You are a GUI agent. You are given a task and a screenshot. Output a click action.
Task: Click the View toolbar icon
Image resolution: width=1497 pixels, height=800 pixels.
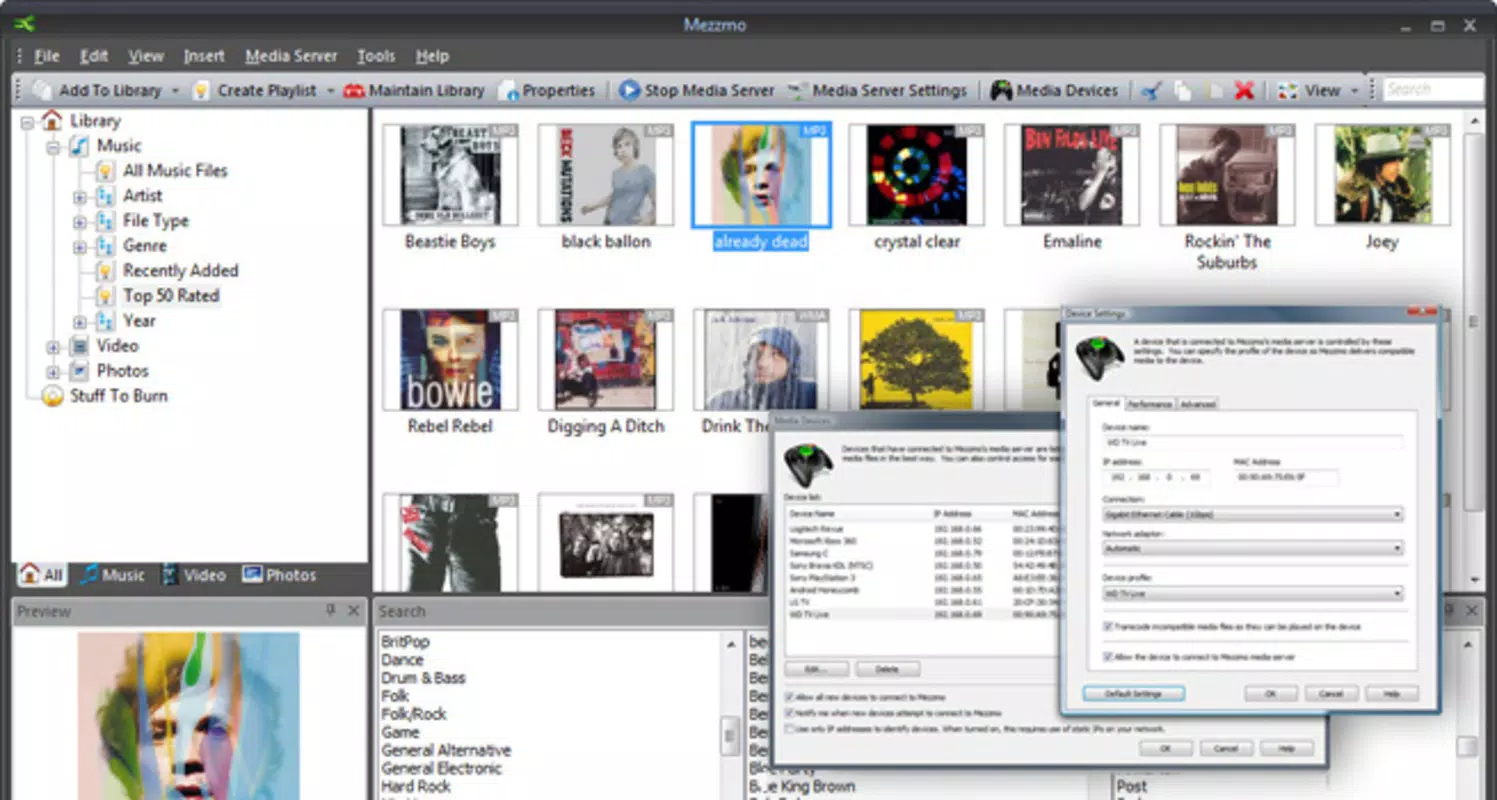1288,91
